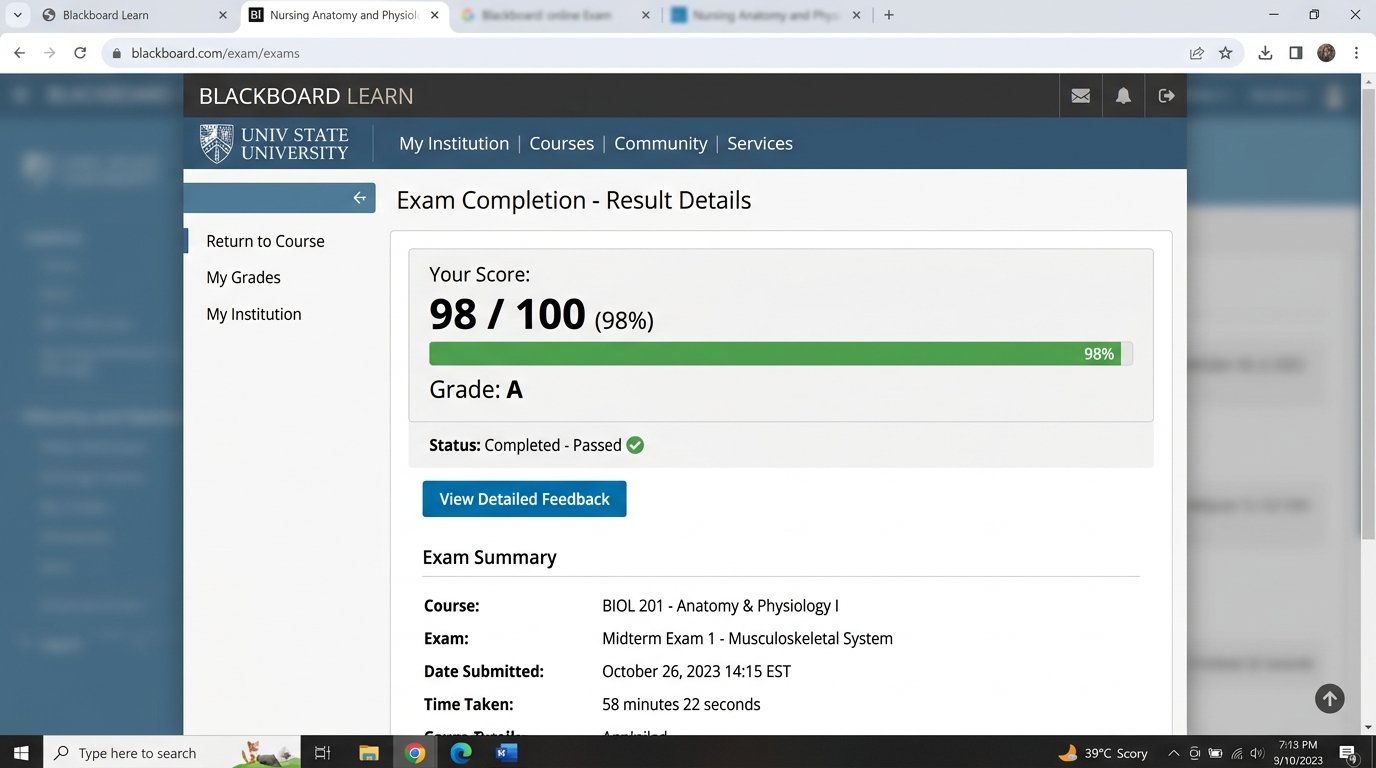Click the Blackboard logout icon
Screen dimensions: 1376x768
click(1166, 96)
